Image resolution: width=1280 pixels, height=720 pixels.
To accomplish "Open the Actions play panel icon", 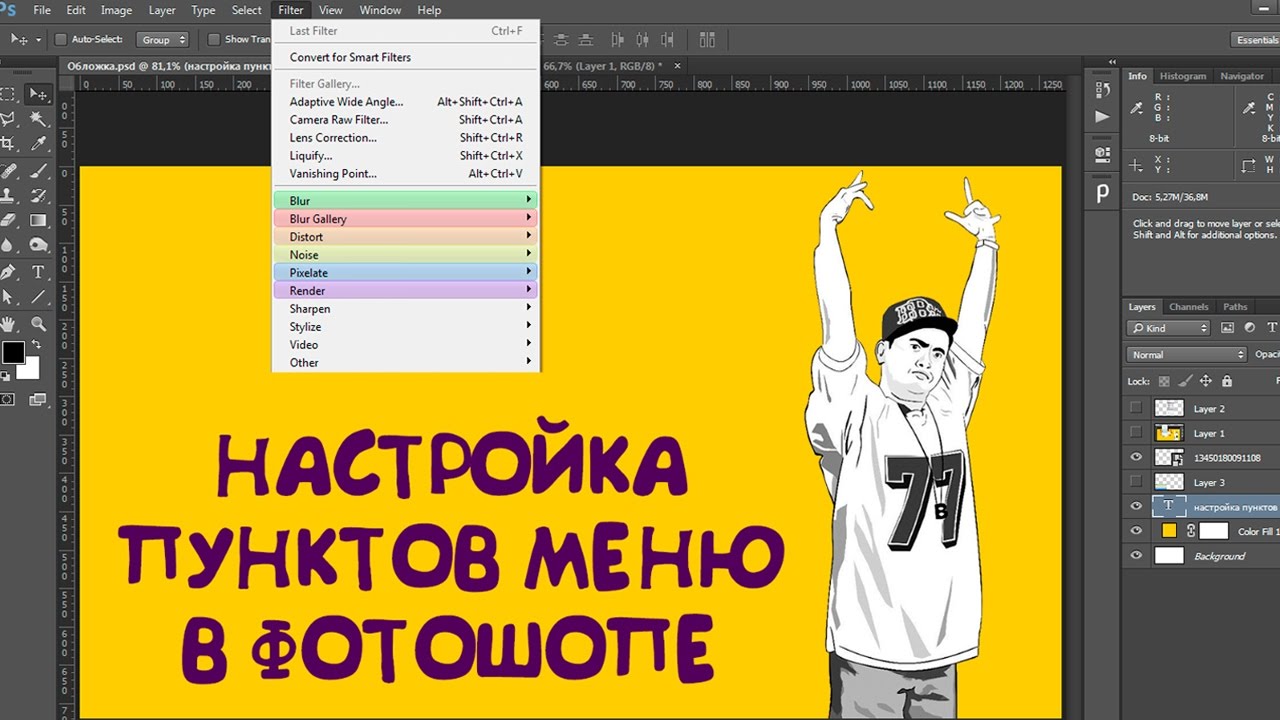I will [1102, 117].
